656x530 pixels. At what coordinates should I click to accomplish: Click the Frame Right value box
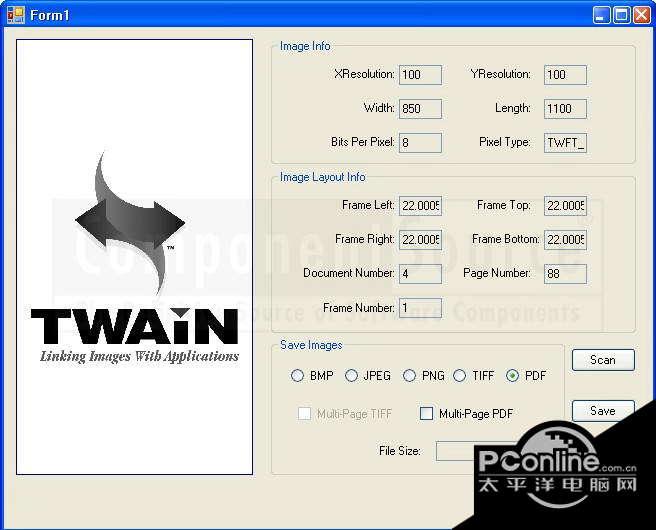point(420,240)
